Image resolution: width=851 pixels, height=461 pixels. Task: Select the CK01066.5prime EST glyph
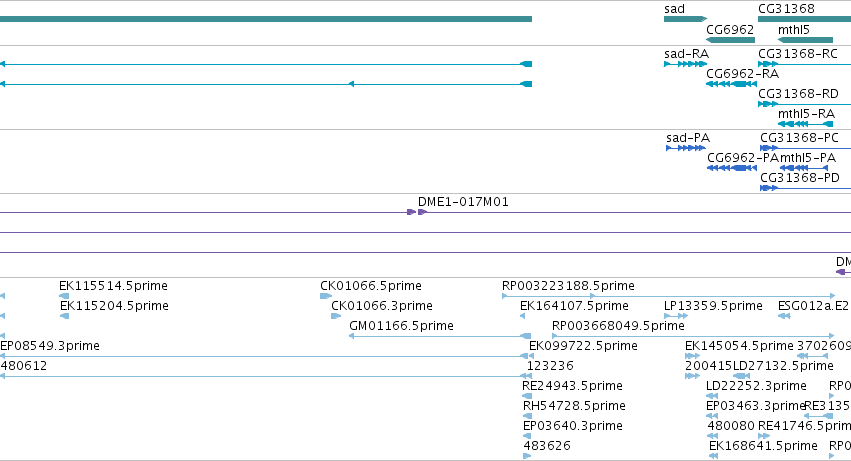pyautogui.click(x=326, y=296)
